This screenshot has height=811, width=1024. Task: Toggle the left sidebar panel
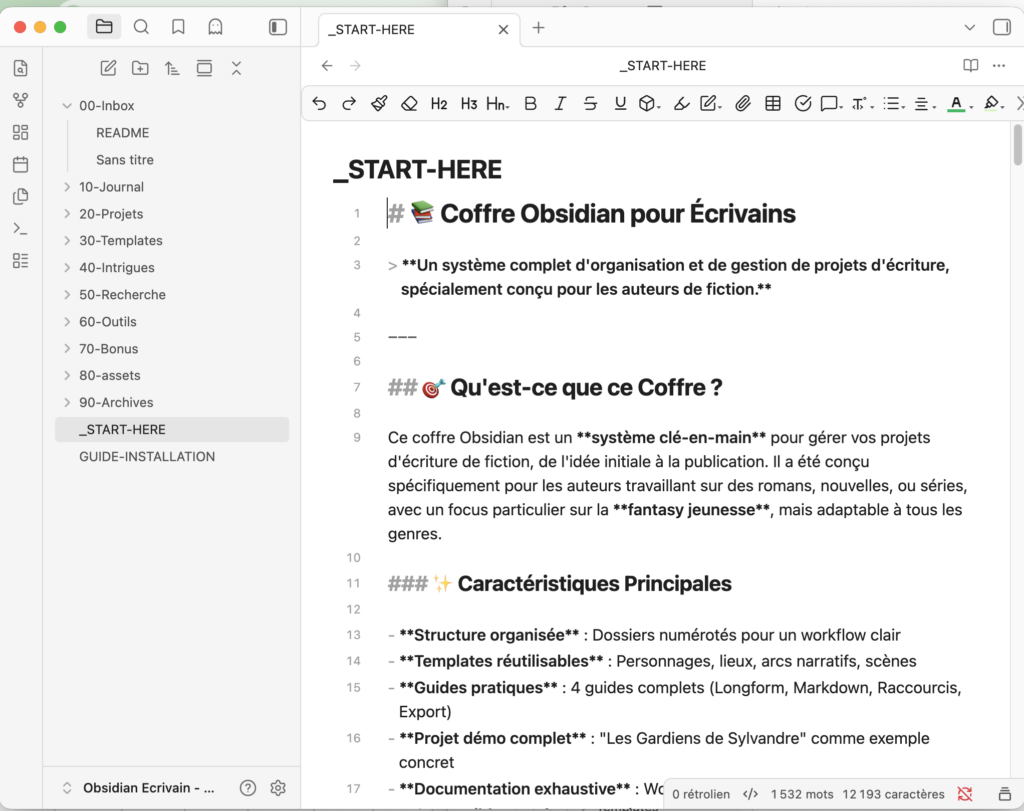(x=278, y=27)
